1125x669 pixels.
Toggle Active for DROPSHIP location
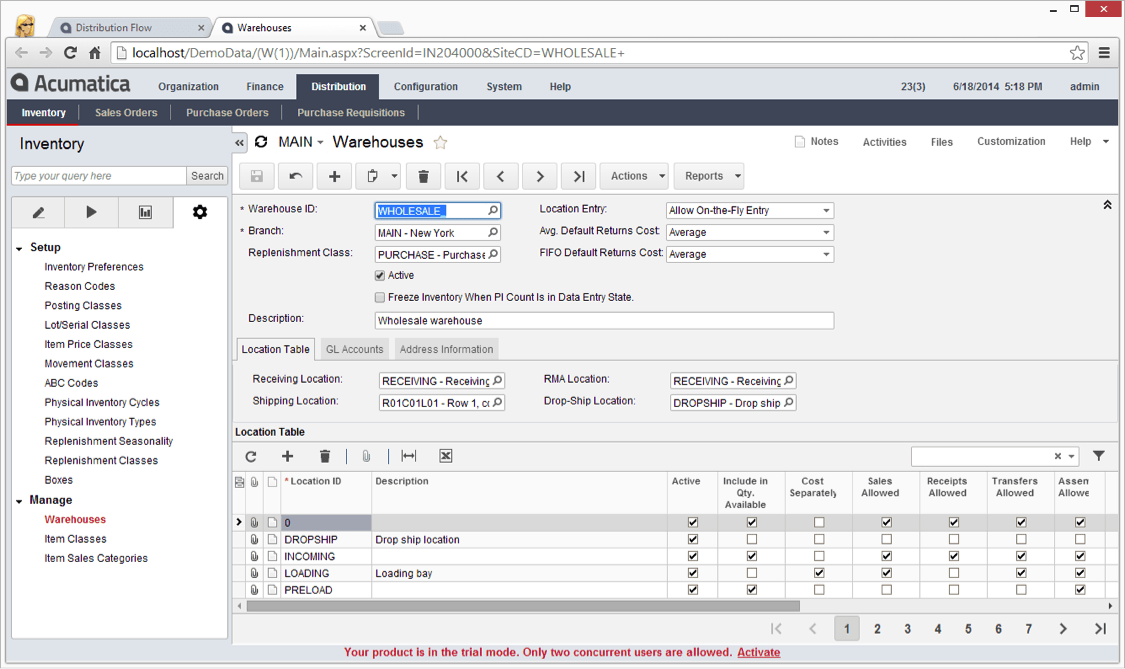point(692,539)
